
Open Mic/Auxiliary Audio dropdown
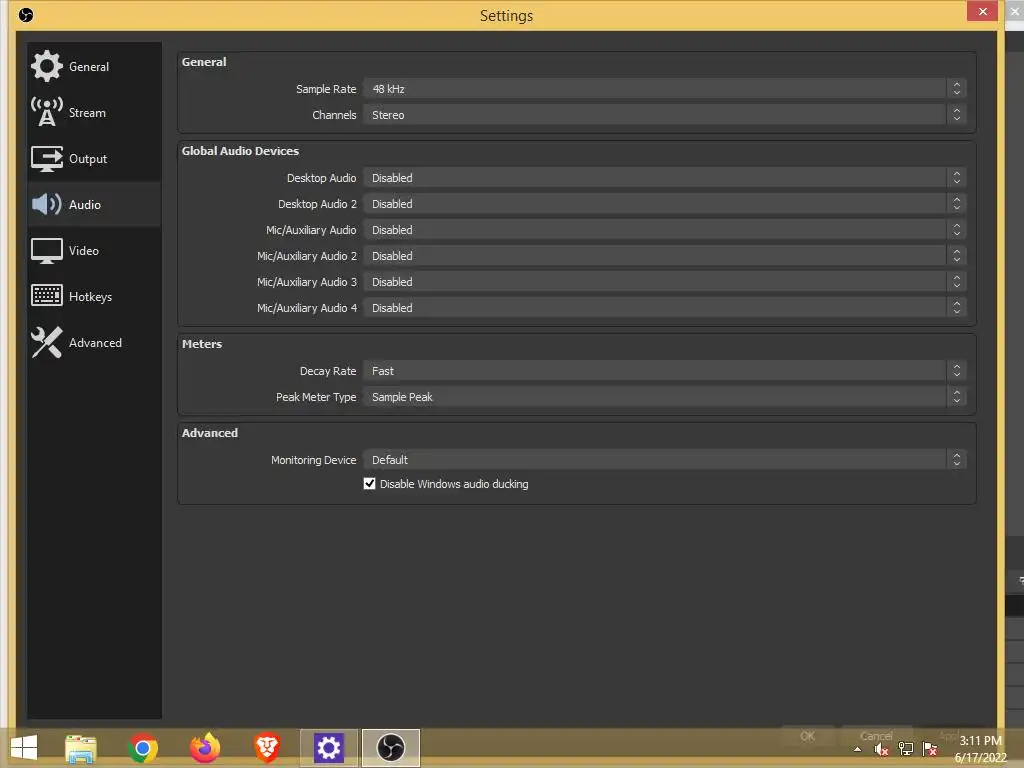(x=665, y=230)
